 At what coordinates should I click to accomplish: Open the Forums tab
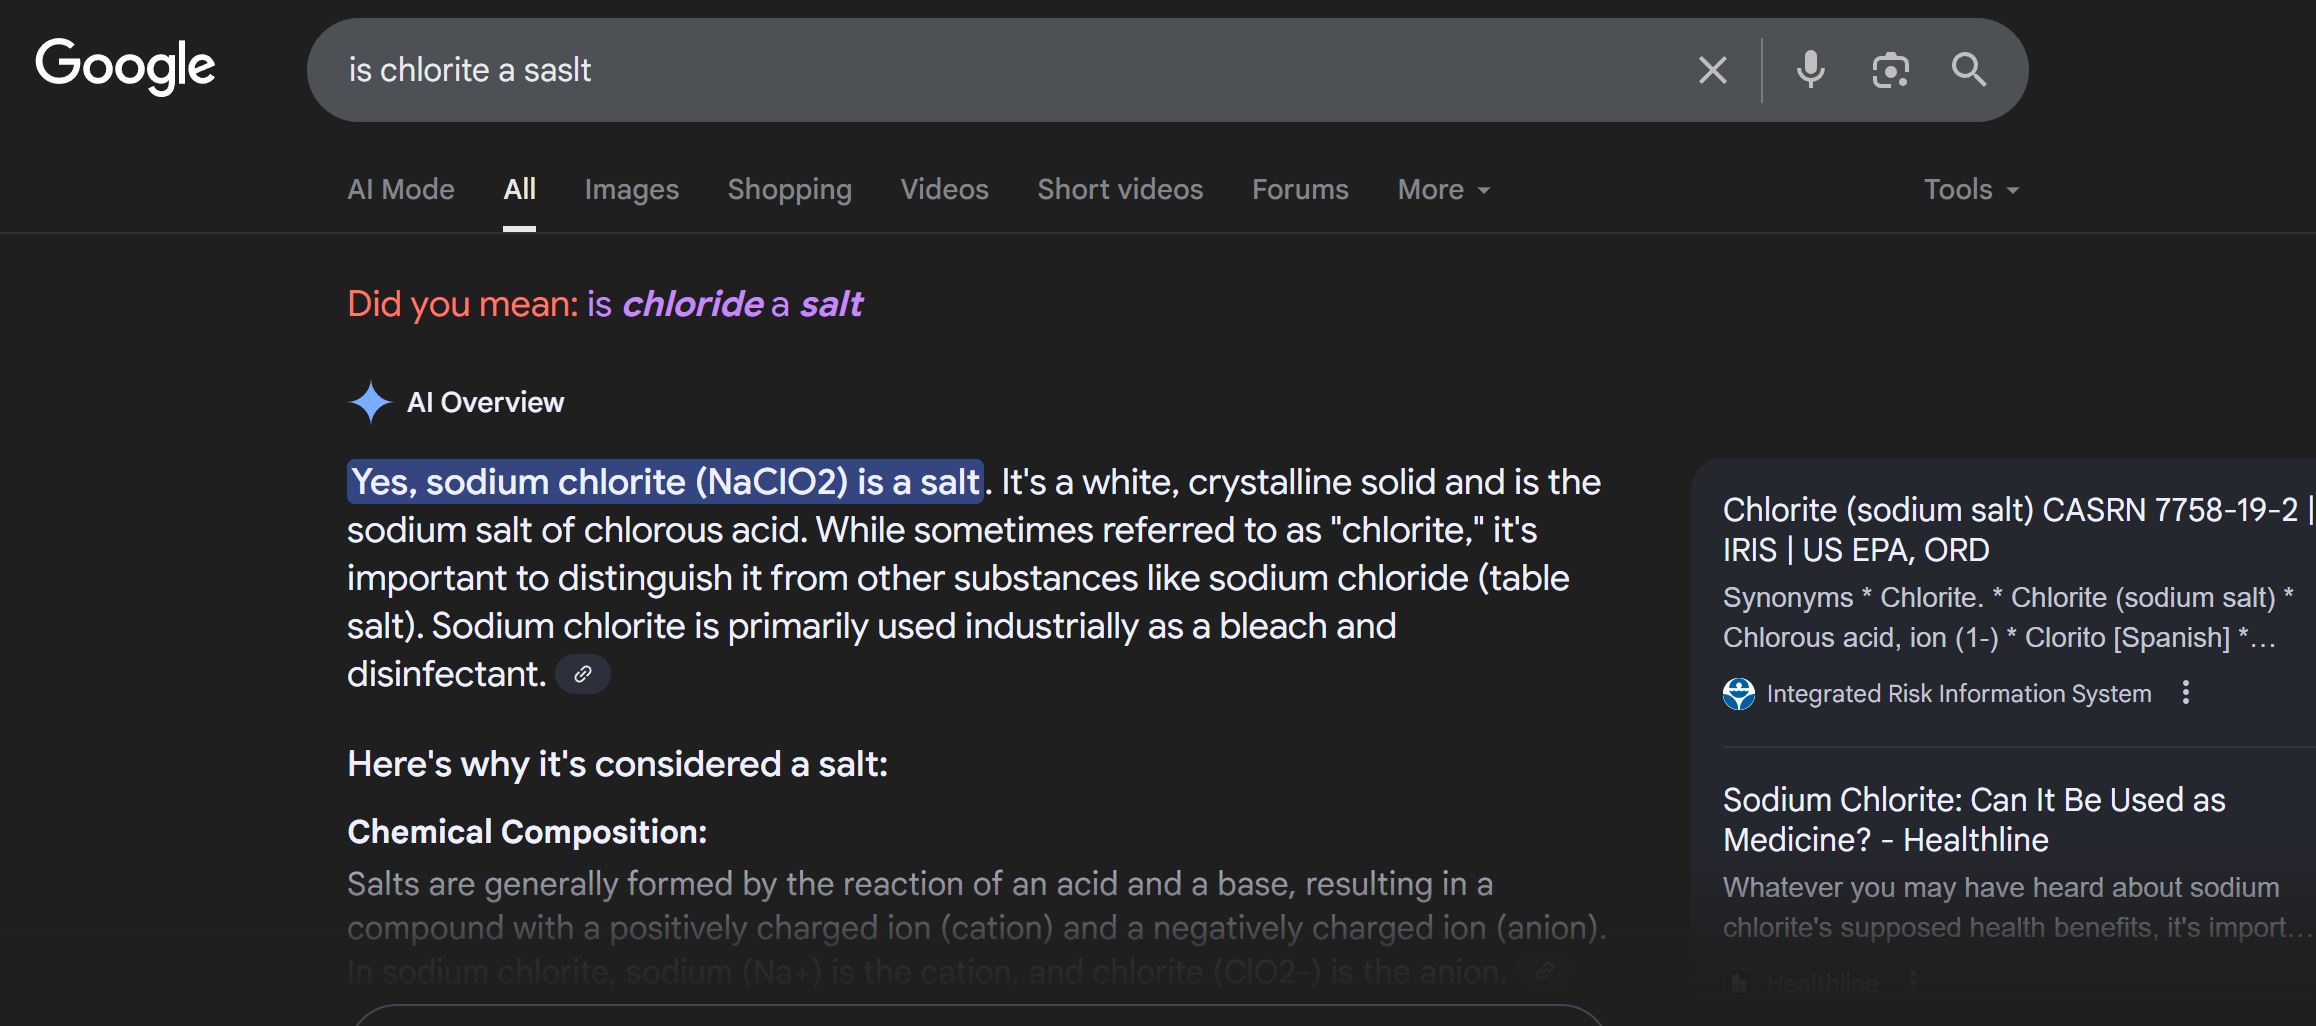(1300, 189)
